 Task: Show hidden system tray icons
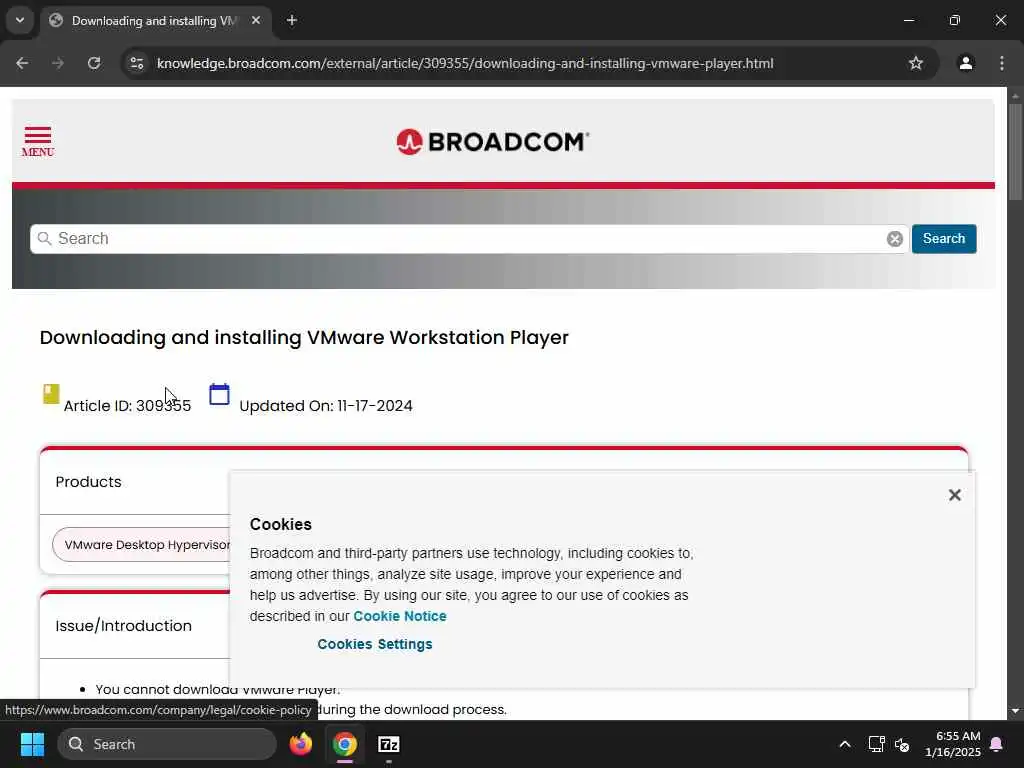click(844, 744)
